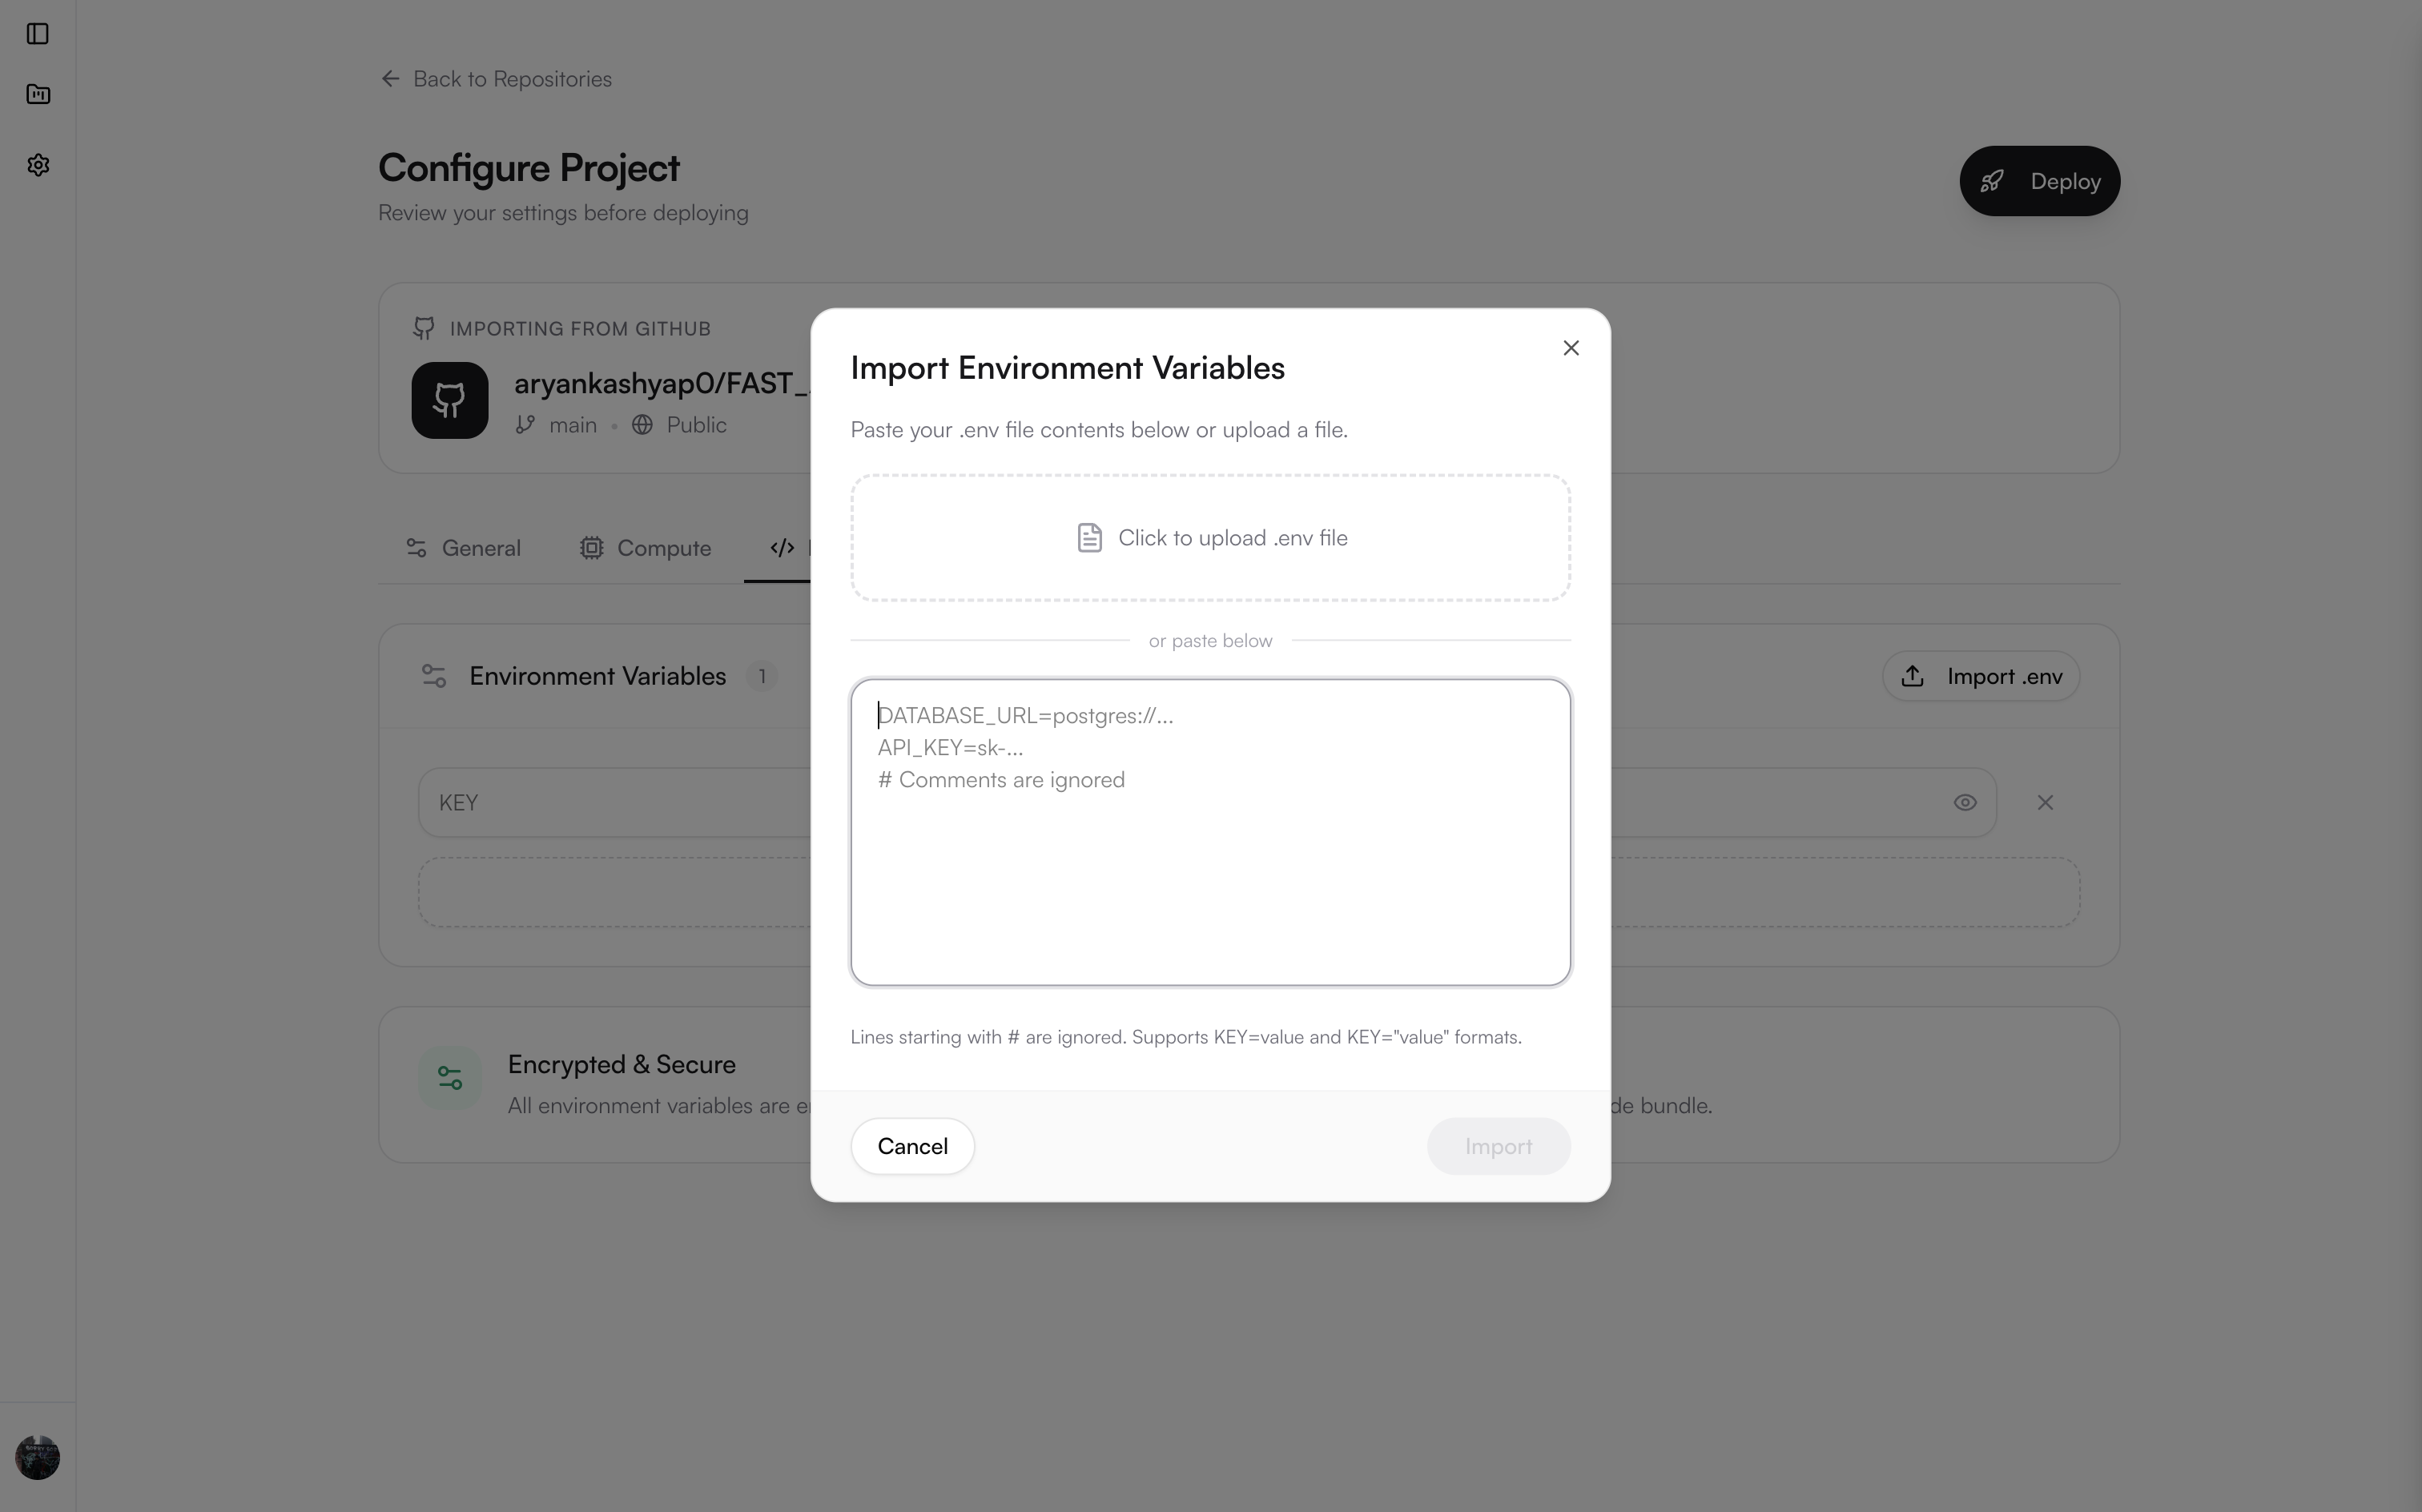The height and width of the screenshot is (1512, 2422).
Task: Click the Environment Variables sliders icon
Action: point(433,676)
